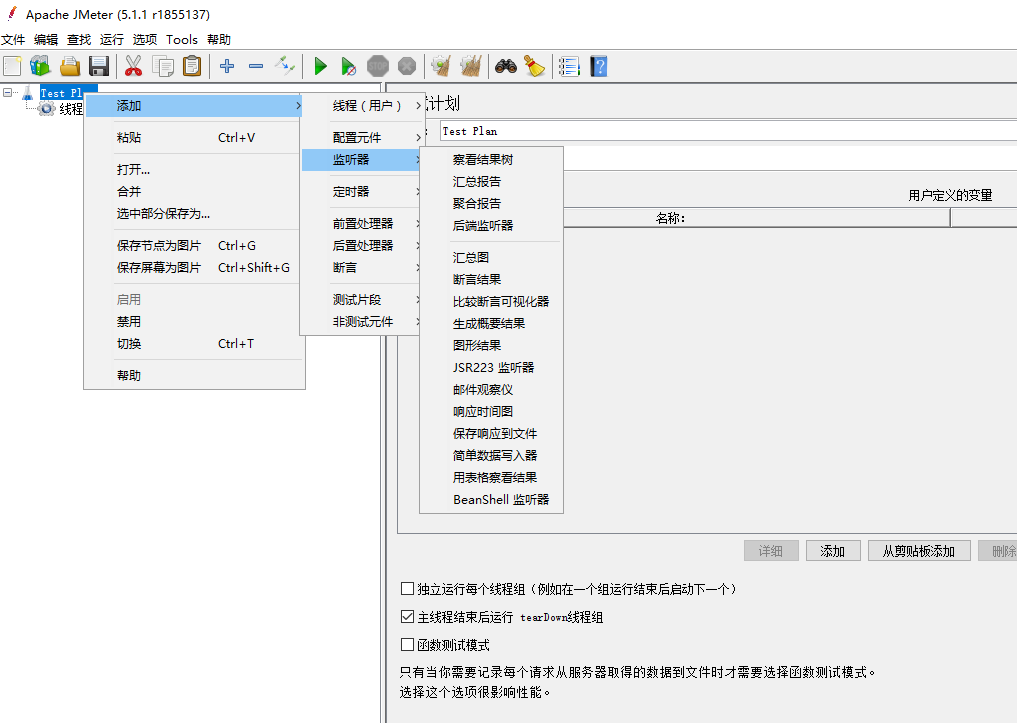Click in the Test Plan name field
Screen dimensions: 1017x723
point(728,131)
